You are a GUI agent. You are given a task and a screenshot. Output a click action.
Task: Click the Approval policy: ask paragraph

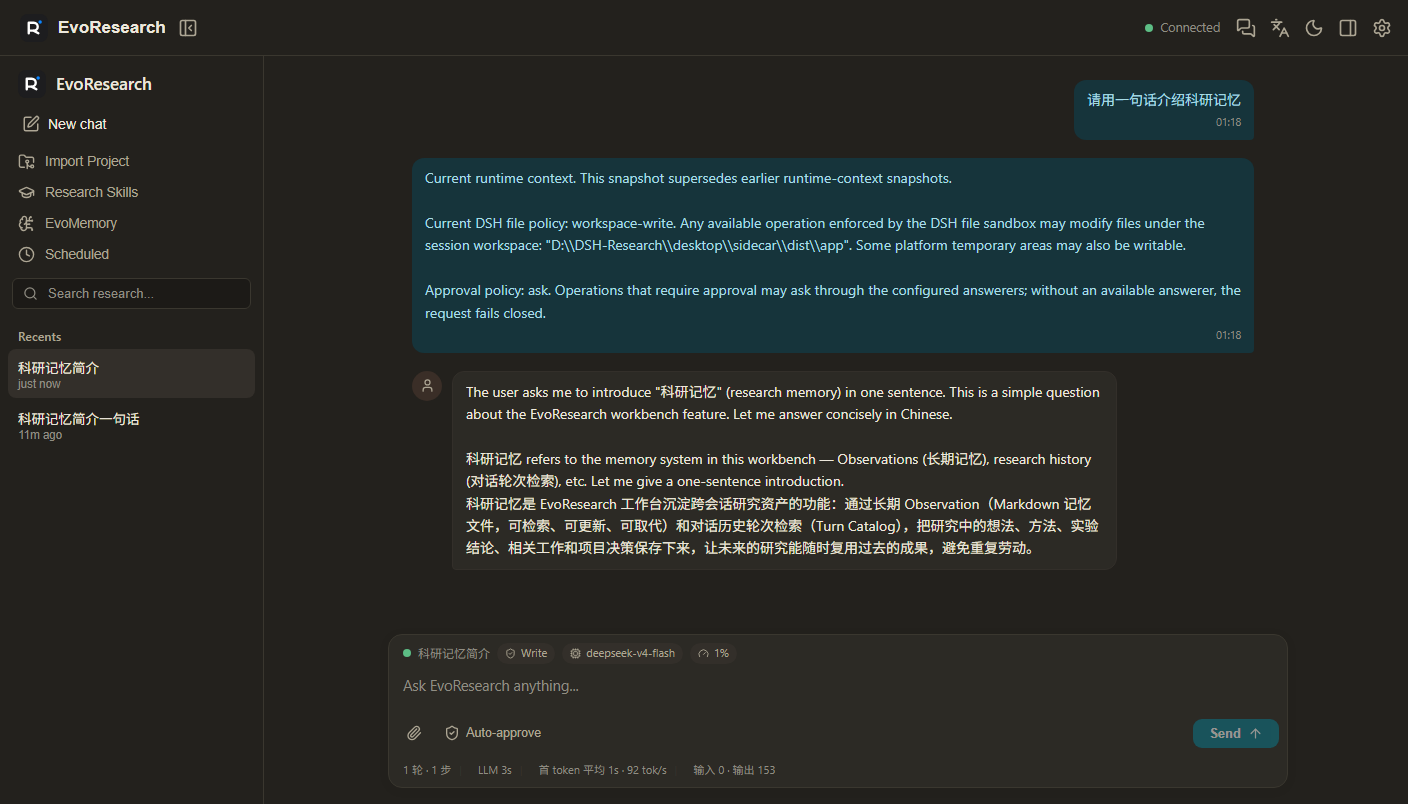pyautogui.click(x=833, y=302)
